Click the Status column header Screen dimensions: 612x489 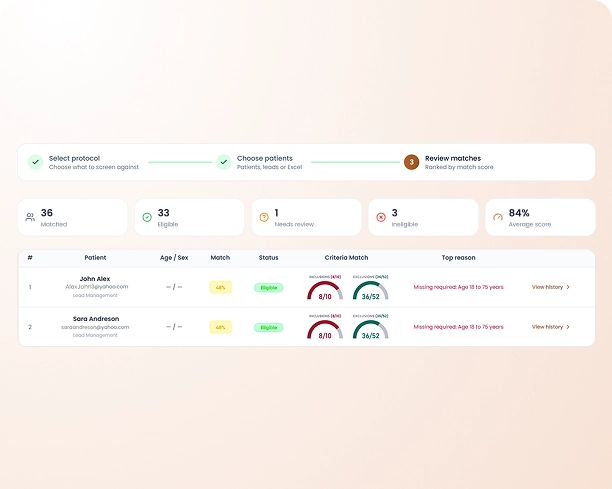coord(269,258)
